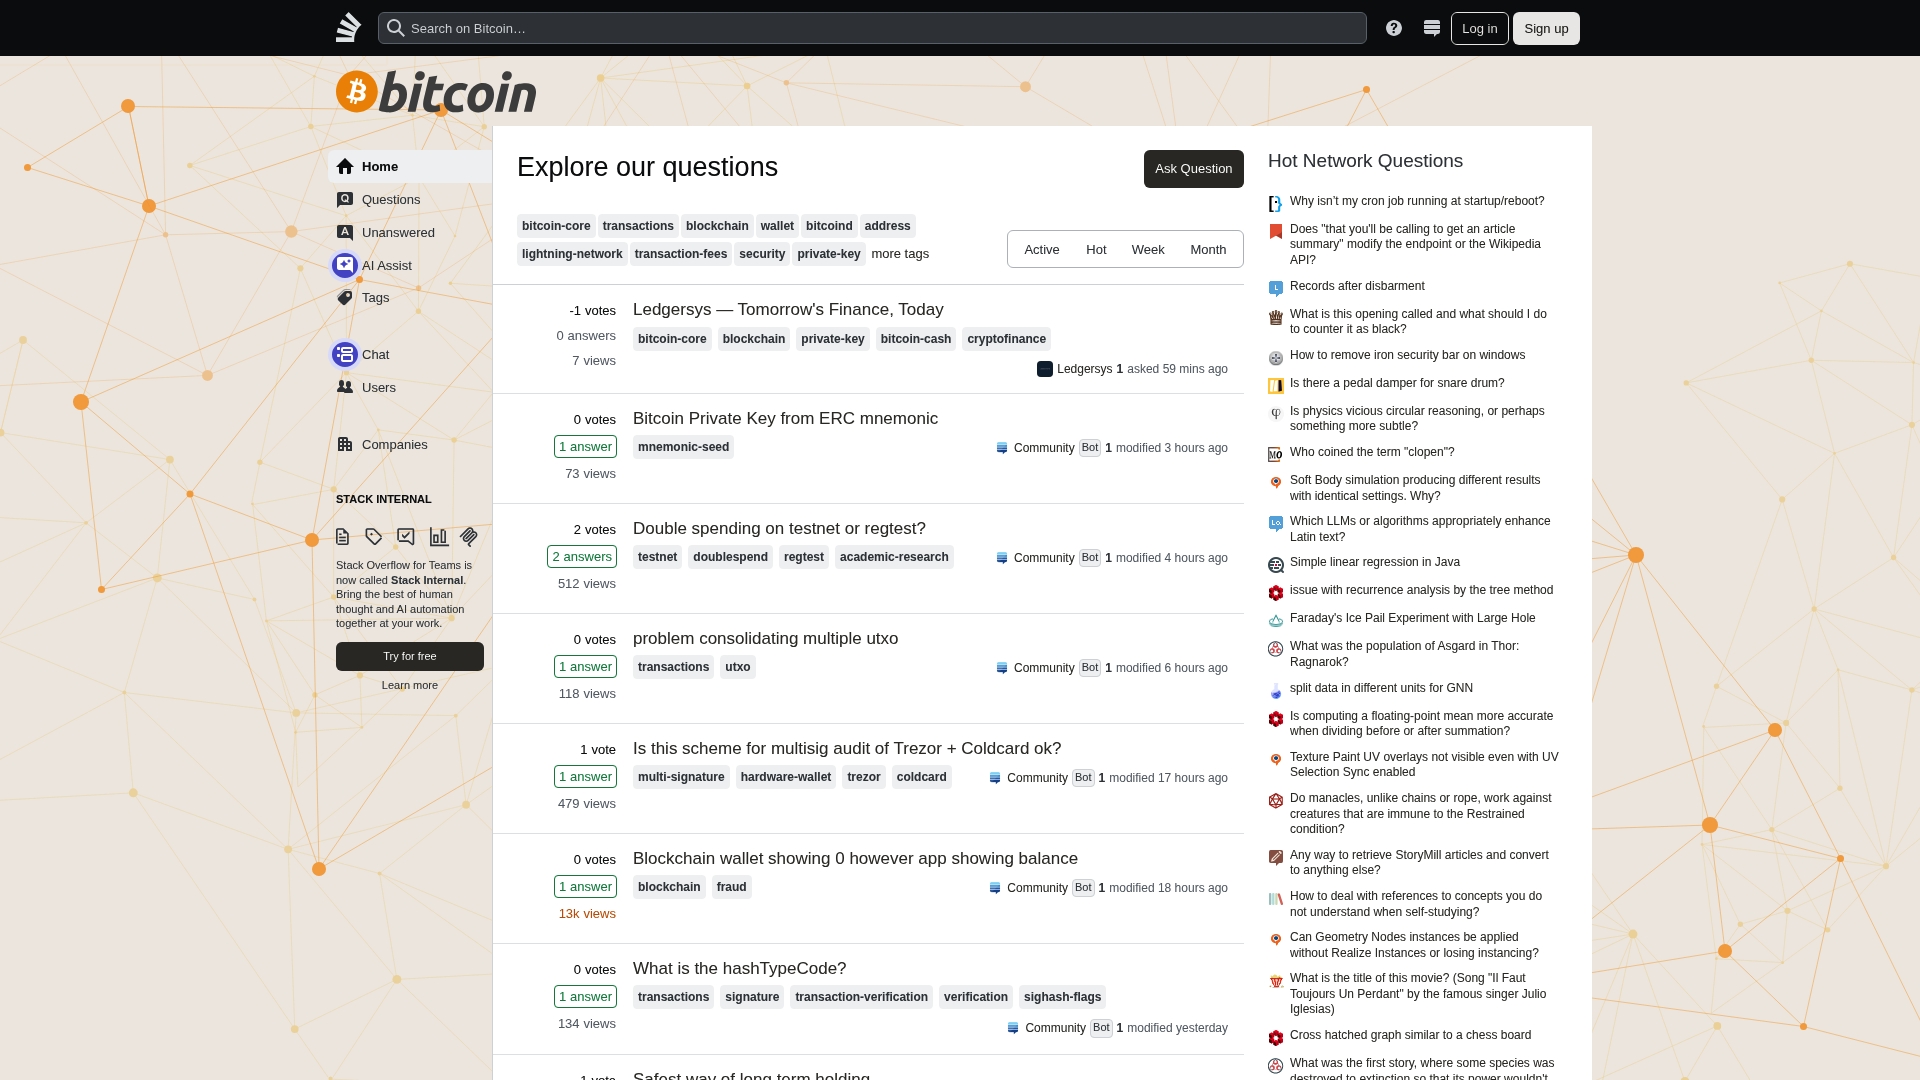The width and height of the screenshot is (1920, 1080).
Task: Select the Month filter tab
Action: [x=1208, y=250]
